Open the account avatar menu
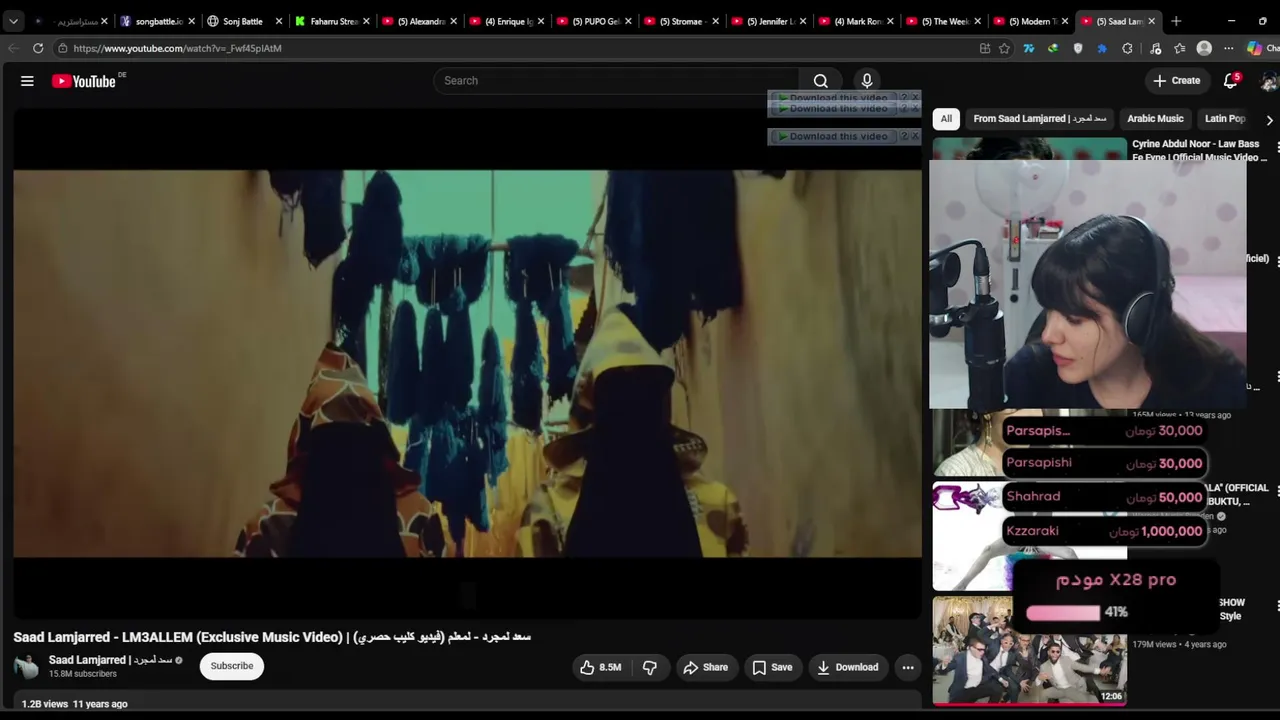This screenshot has width=1280, height=720. 1270,81
